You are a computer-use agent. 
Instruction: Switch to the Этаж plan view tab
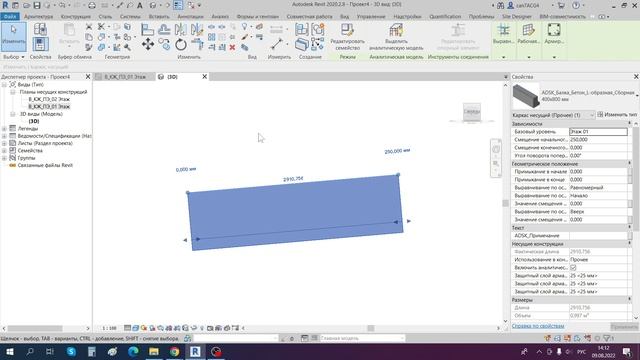(124, 77)
